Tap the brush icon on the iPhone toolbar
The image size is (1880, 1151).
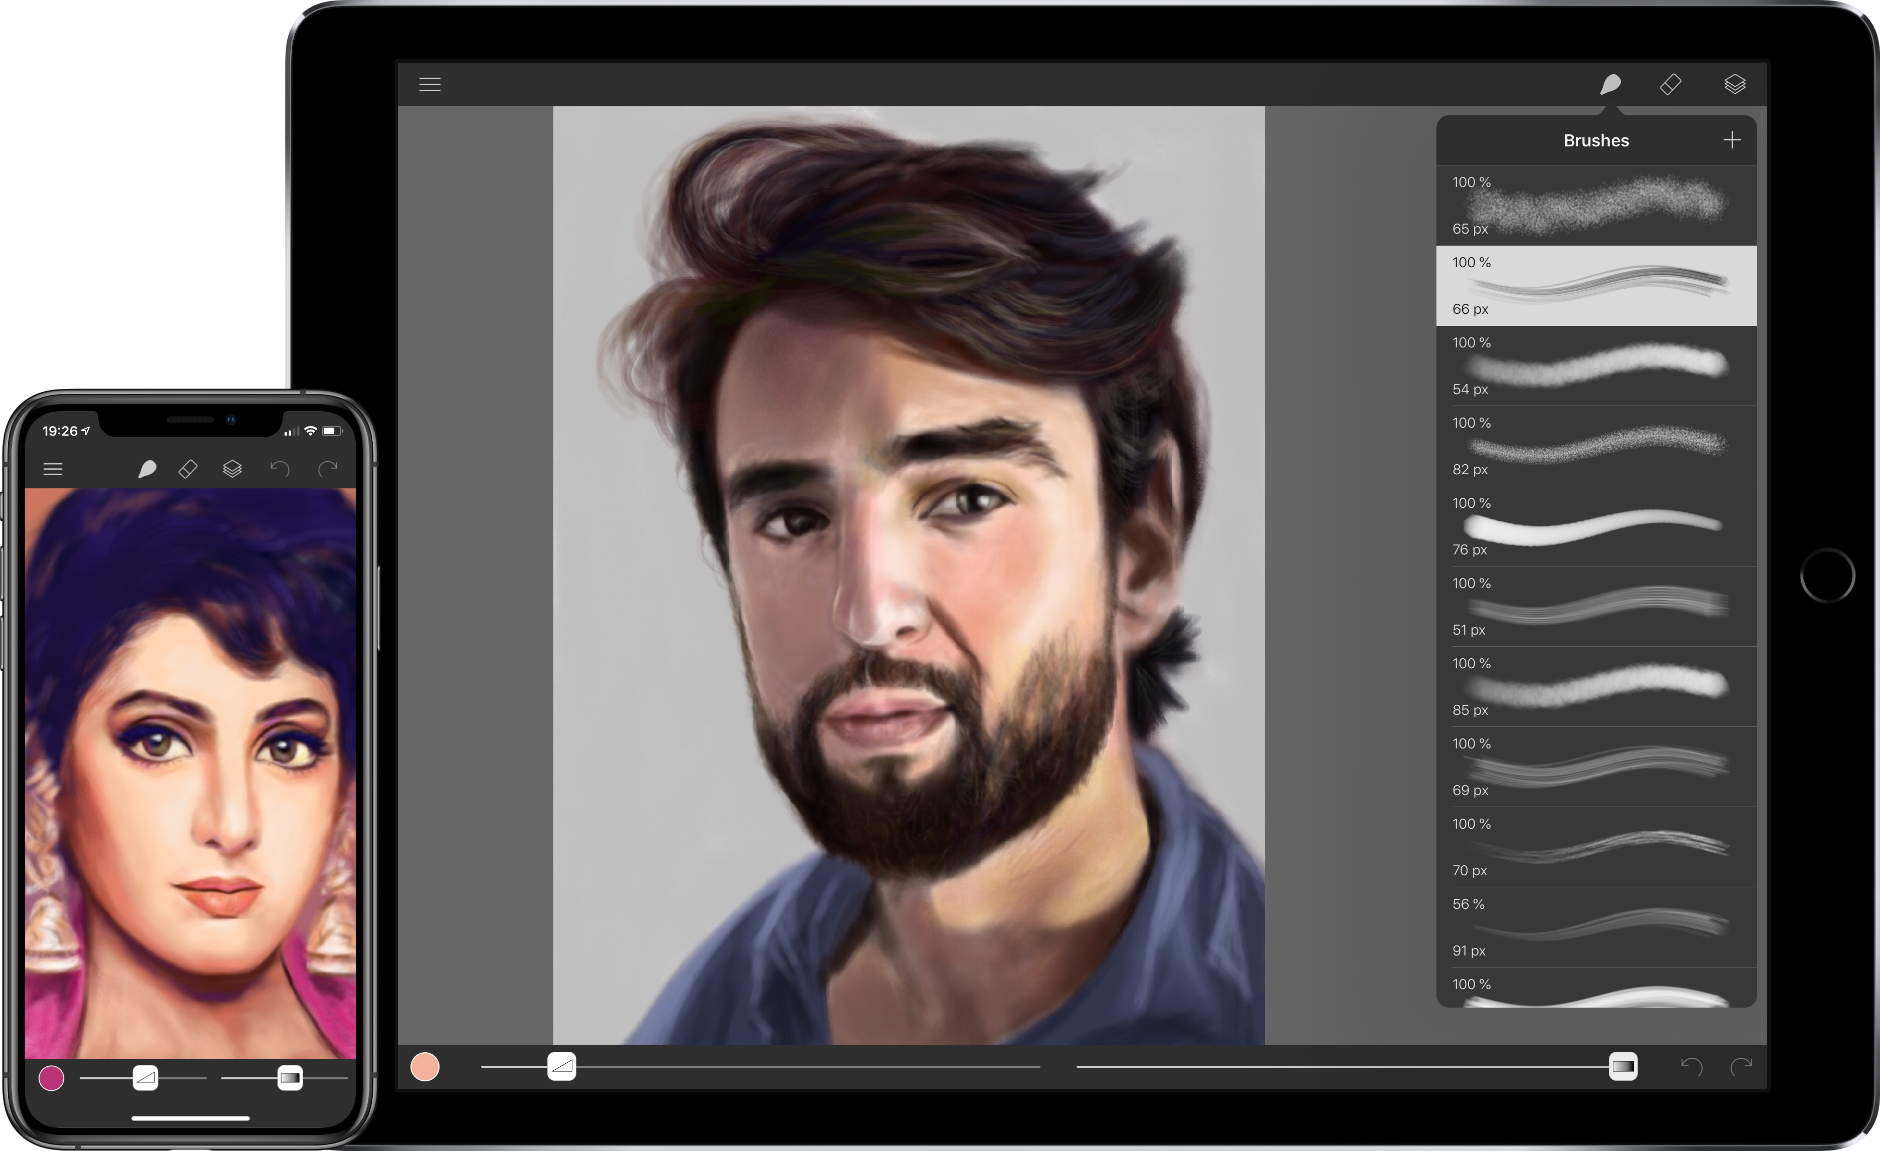[x=147, y=469]
